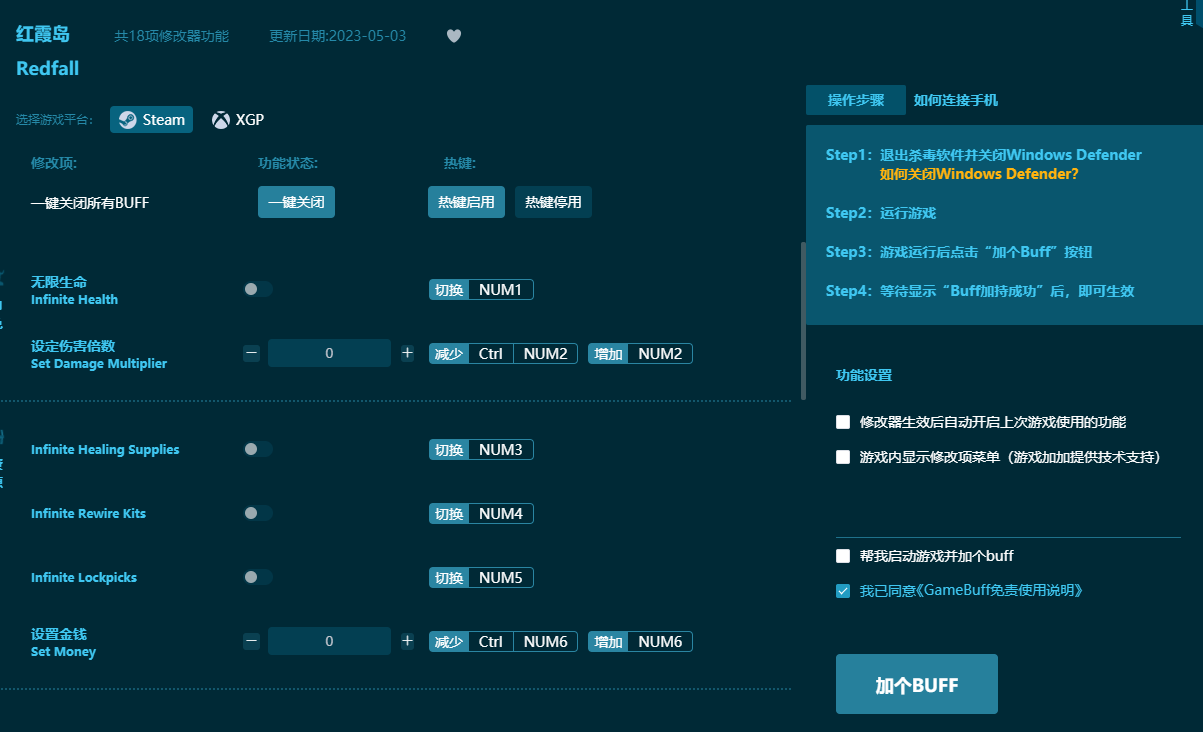
Task: Toggle Infinite Rewire Kits switch
Action: 257,514
